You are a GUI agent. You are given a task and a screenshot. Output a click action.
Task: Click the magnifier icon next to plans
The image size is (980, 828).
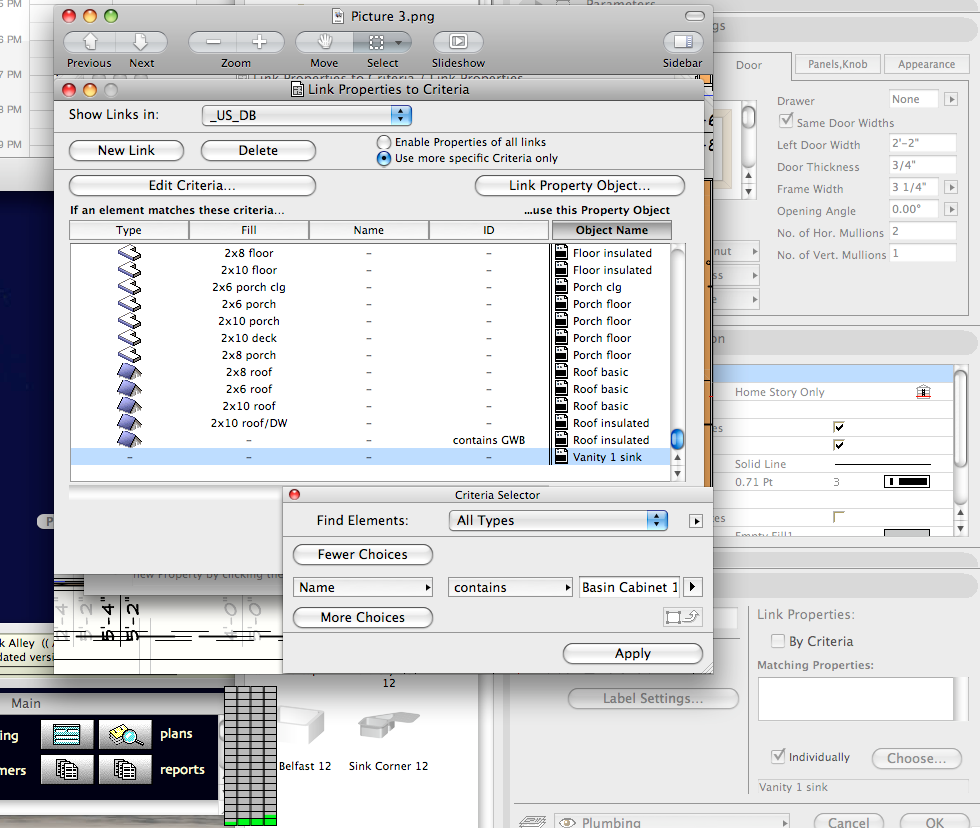124,734
